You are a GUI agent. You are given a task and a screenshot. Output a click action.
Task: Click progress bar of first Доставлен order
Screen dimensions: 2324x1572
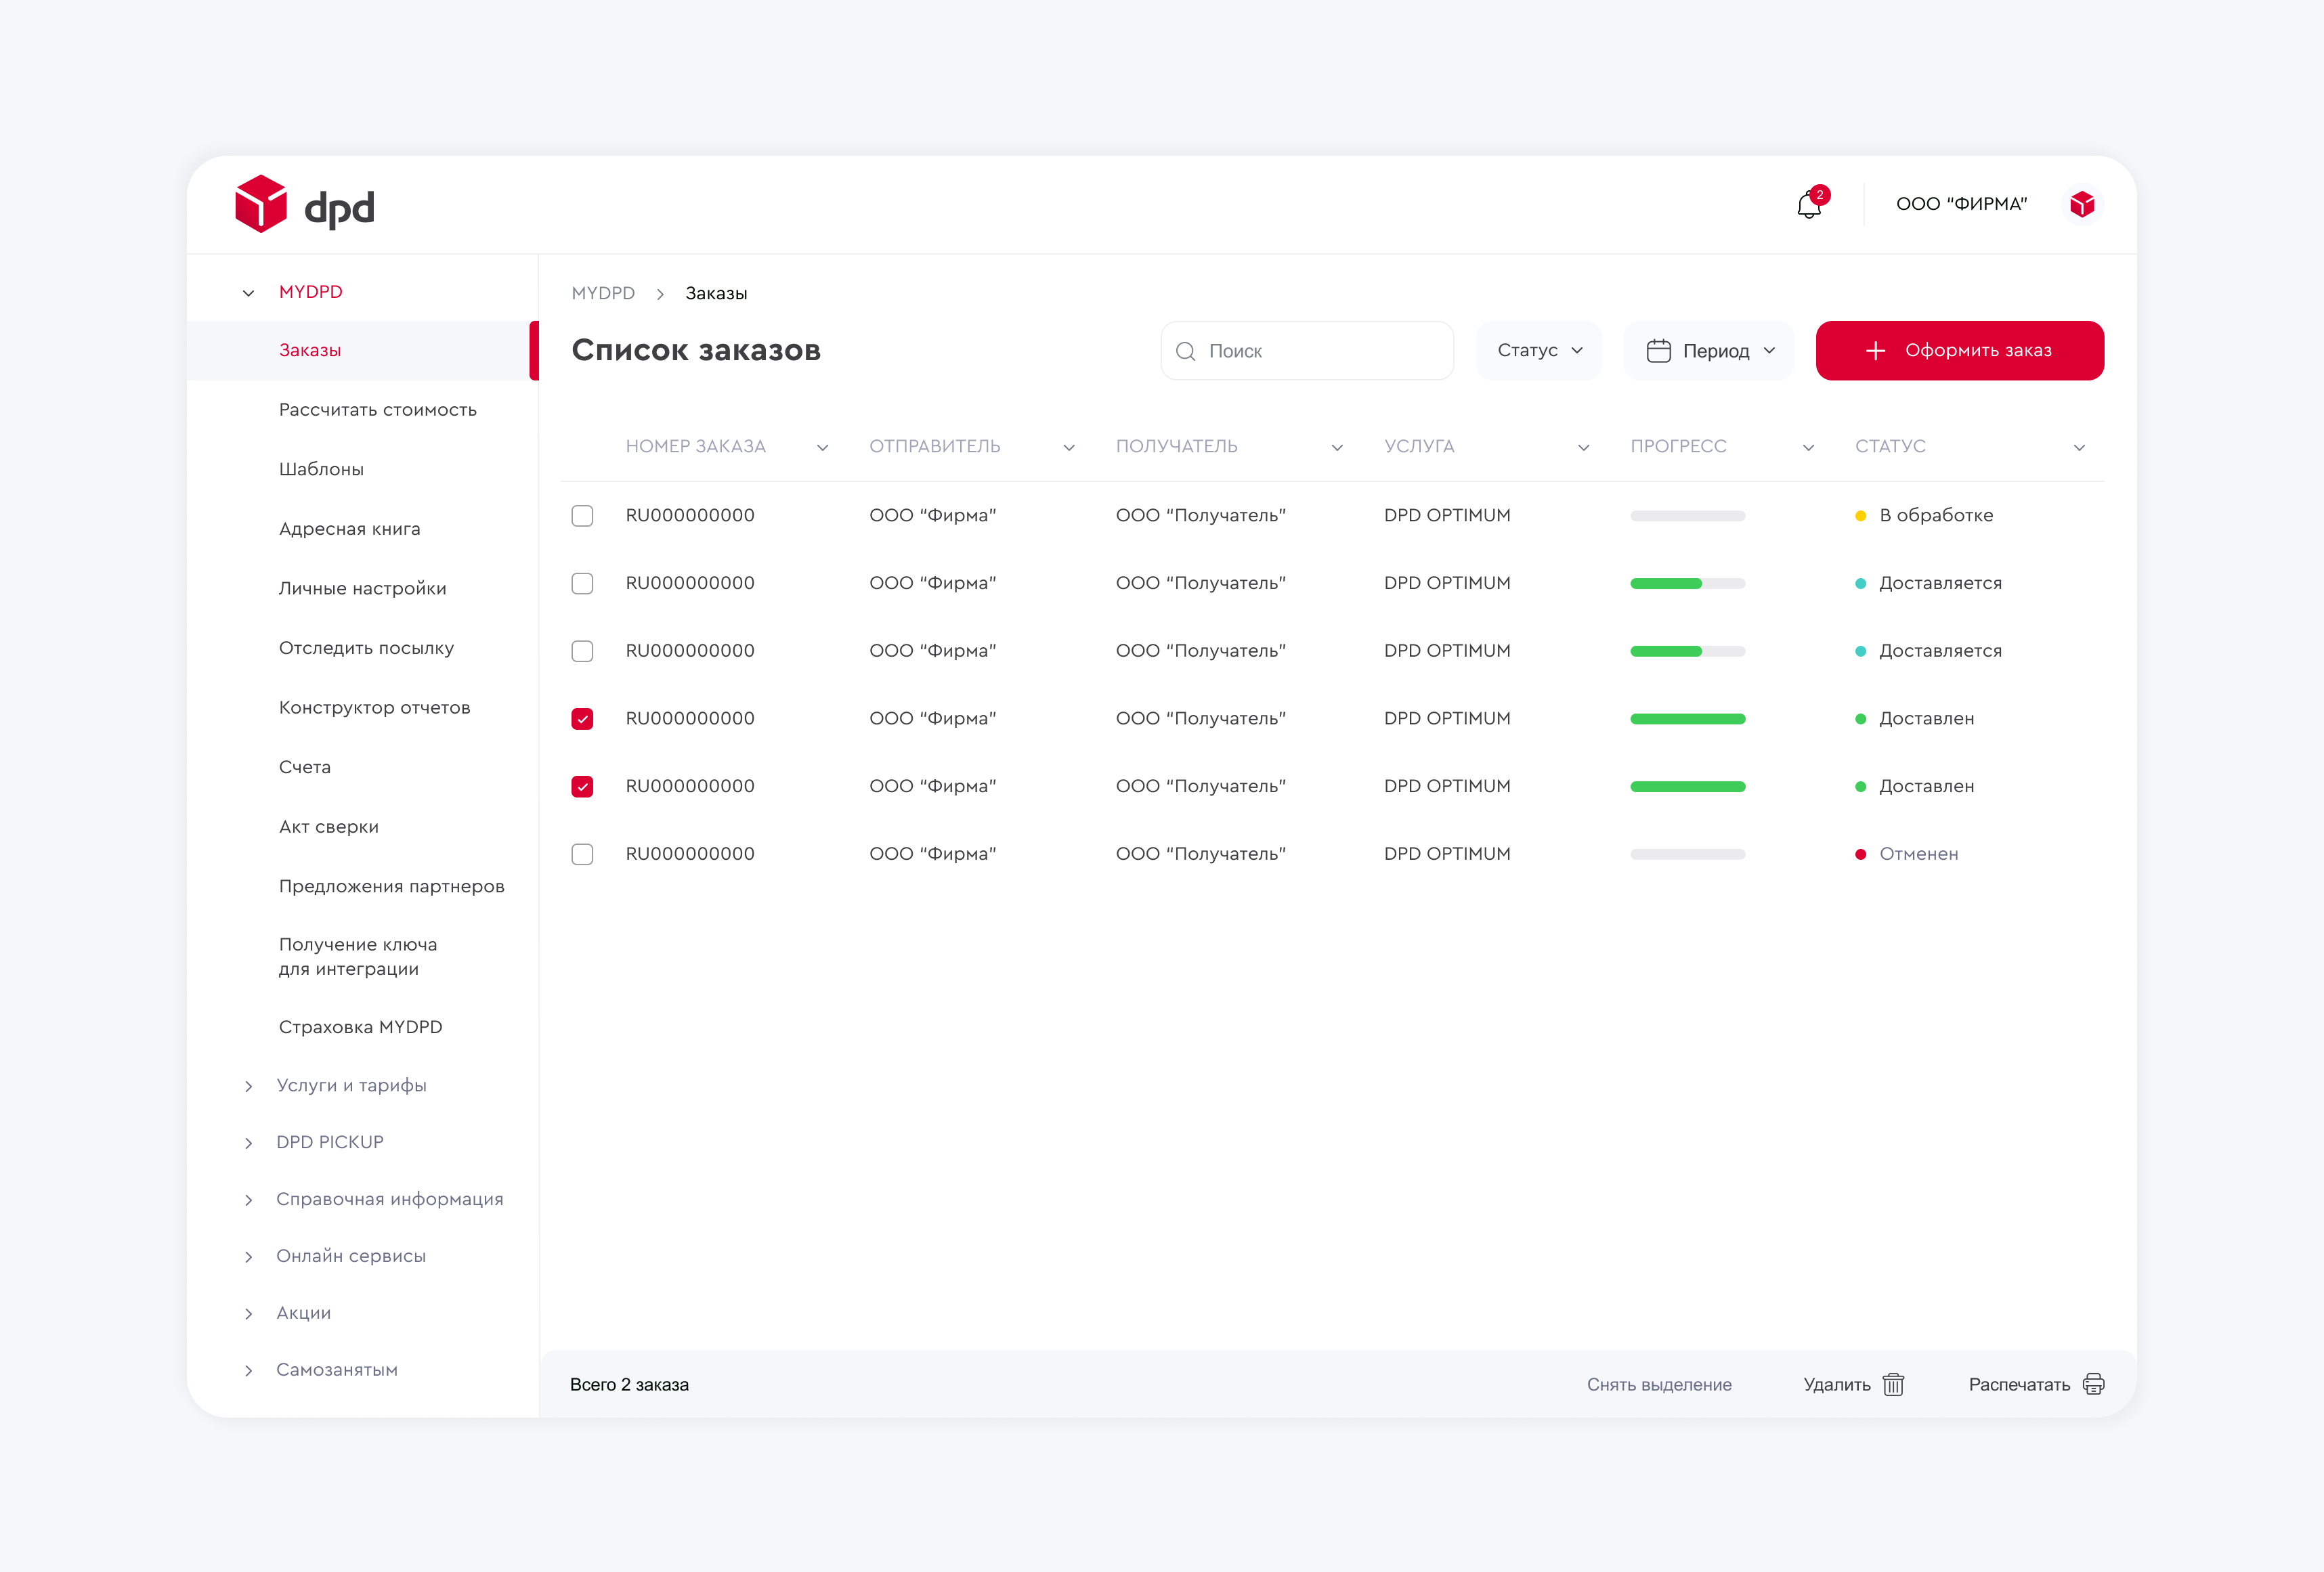1687,719
